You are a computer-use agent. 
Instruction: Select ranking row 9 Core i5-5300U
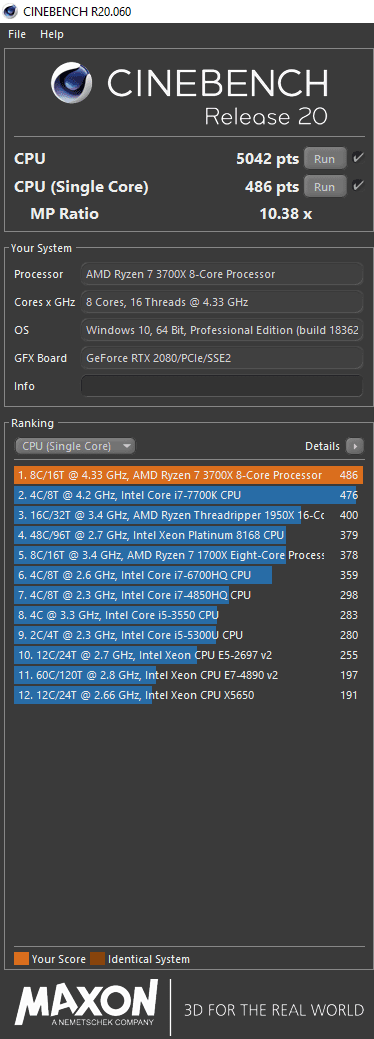click(x=188, y=635)
